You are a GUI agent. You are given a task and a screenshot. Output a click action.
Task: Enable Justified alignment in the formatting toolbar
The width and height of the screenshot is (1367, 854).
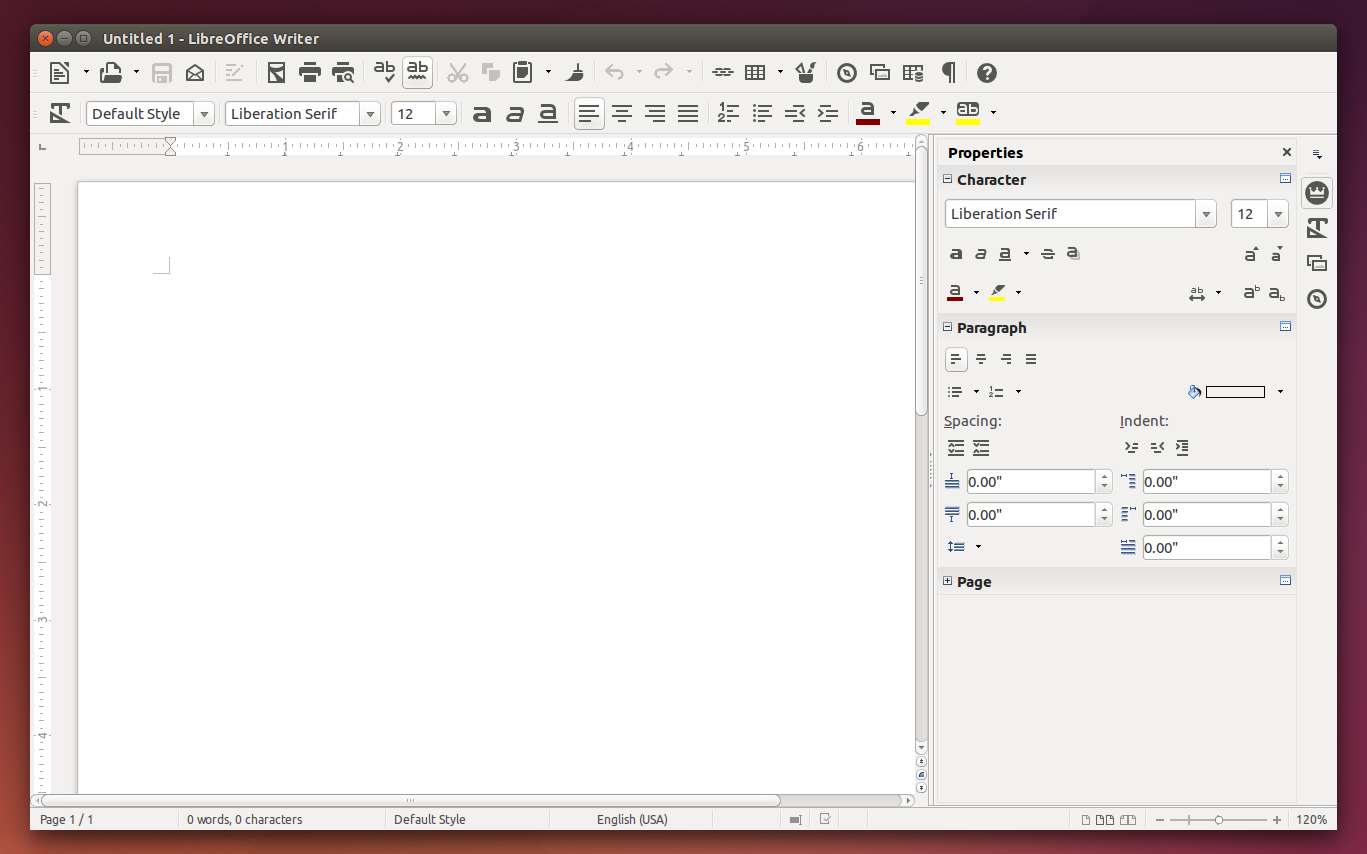pyautogui.click(x=688, y=113)
